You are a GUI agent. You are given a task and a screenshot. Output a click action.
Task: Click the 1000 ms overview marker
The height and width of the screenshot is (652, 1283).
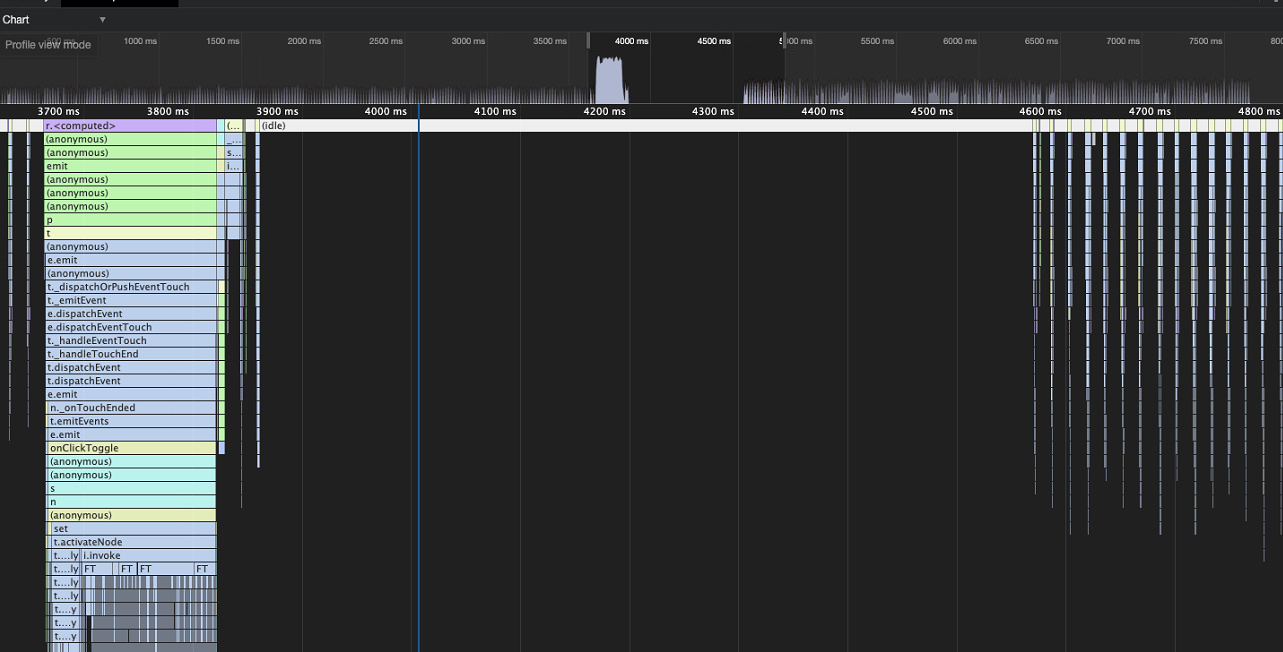tap(140, 41)
